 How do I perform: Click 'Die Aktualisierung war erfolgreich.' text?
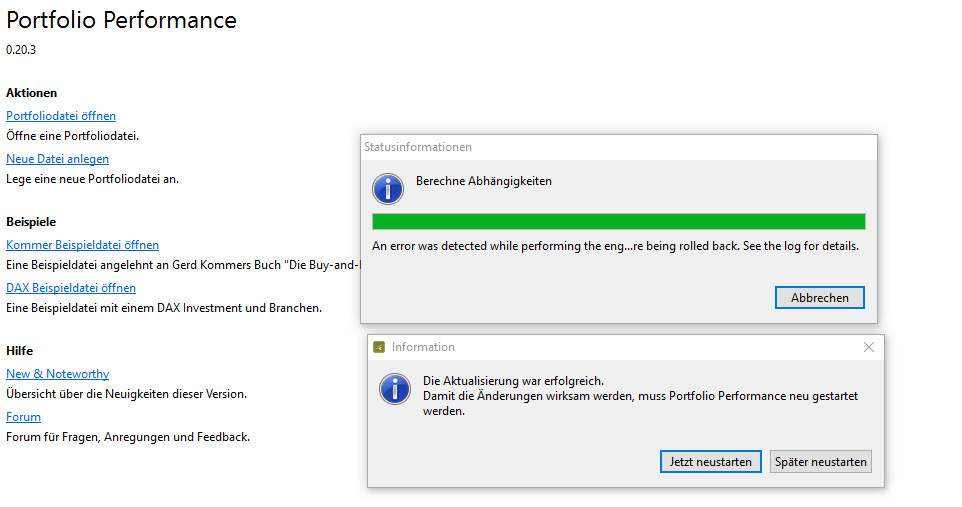tap(514, 381)
